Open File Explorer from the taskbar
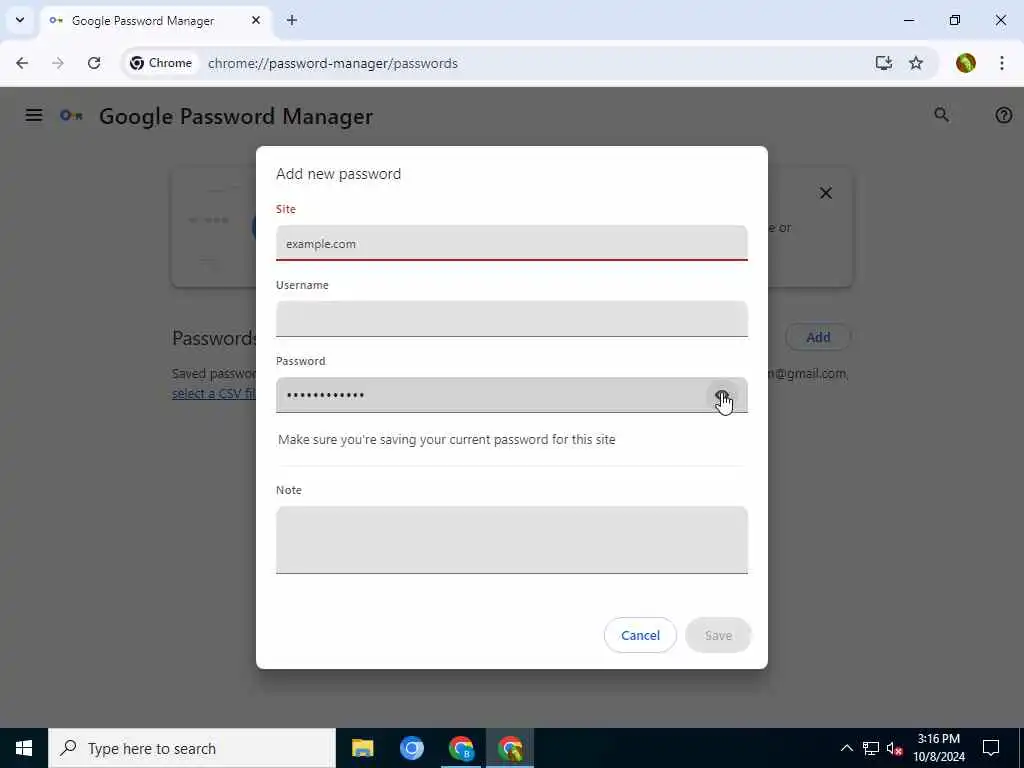The width and height of the screenshot is (1024, 768). click(362, 748)
